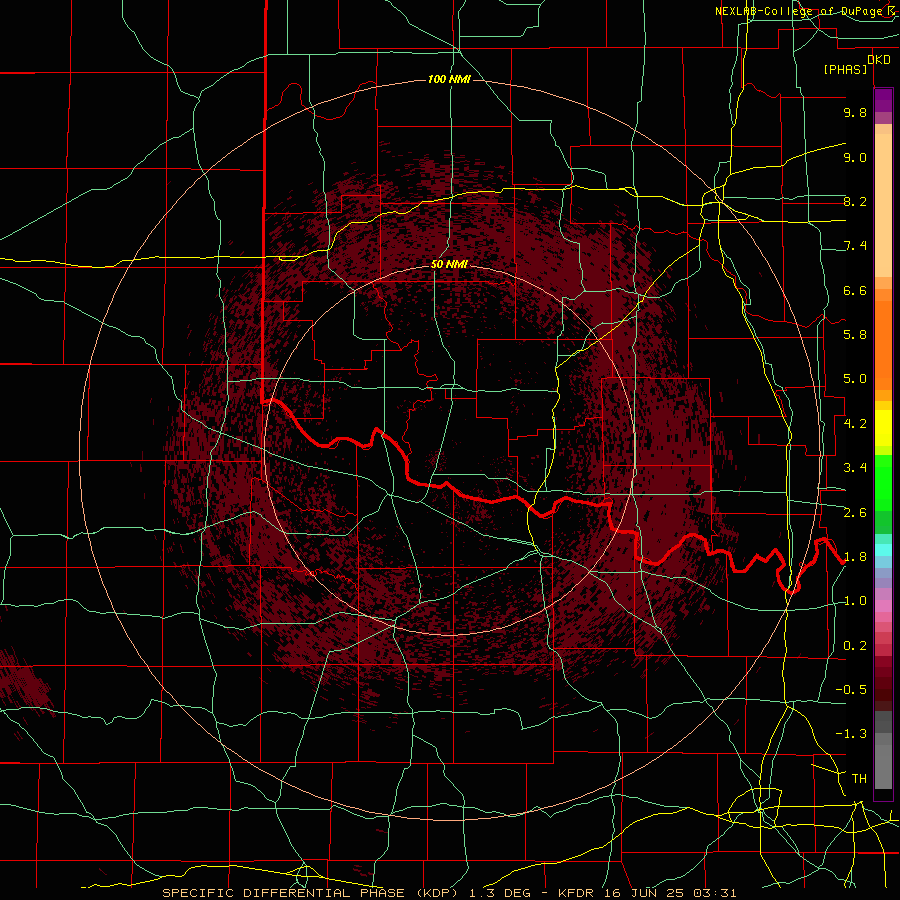900x900 pixels.
Task: Click the TH label at the scale bottom
Action: pos(859,779)
